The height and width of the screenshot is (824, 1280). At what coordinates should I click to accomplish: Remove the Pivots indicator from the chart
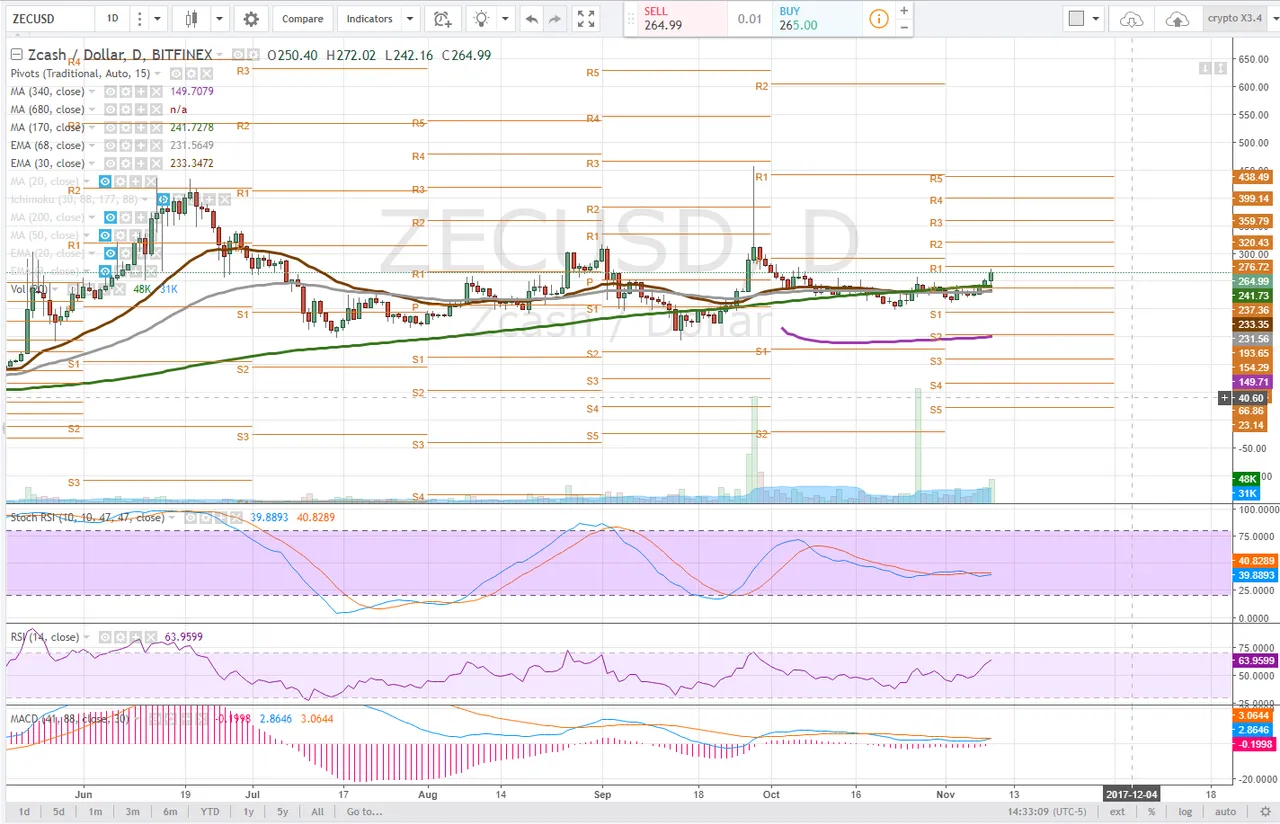click(207, 73)
